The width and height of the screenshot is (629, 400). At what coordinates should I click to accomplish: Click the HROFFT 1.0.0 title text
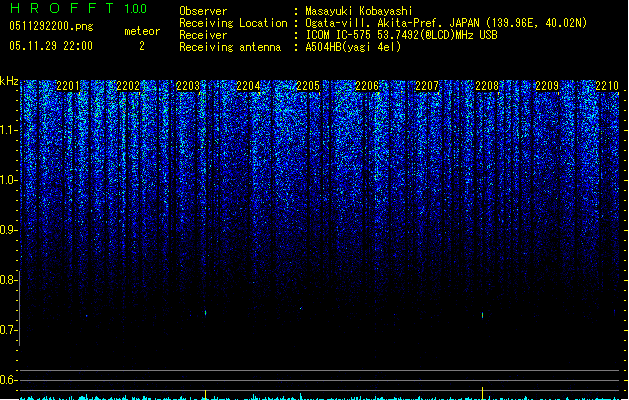pos(78,8)
